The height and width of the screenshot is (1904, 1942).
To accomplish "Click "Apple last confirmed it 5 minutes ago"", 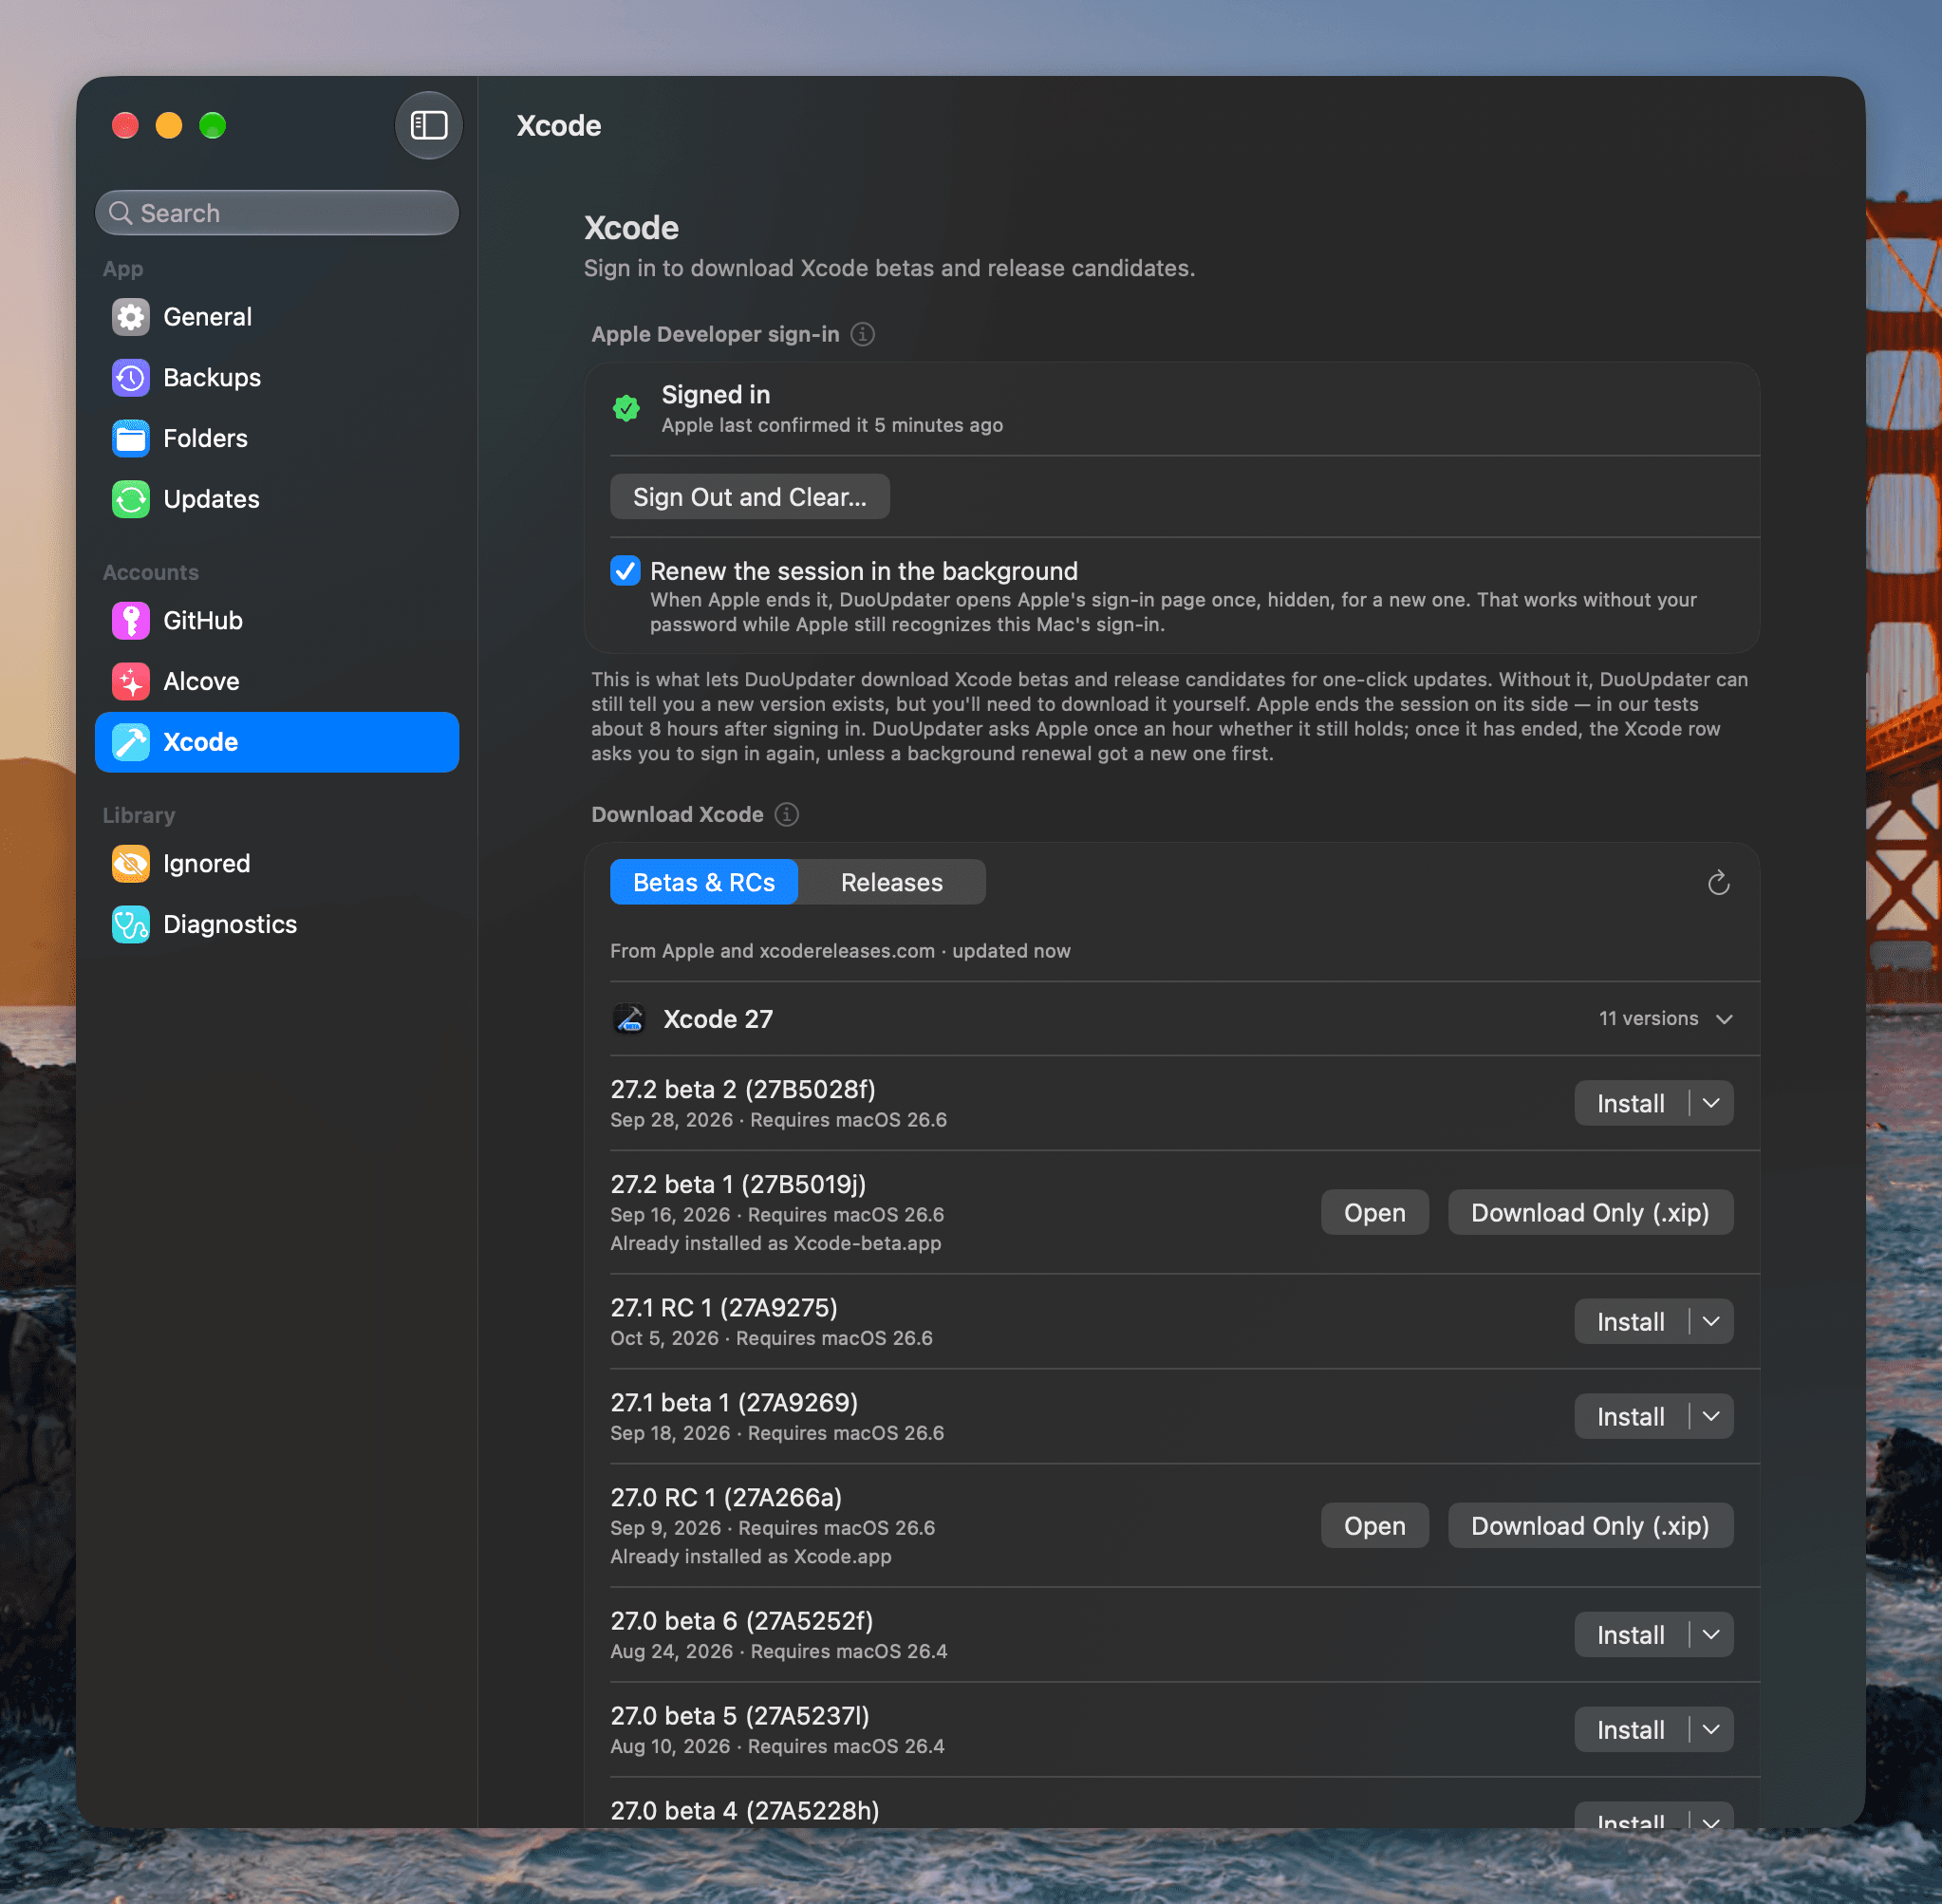I will (832, 425).
